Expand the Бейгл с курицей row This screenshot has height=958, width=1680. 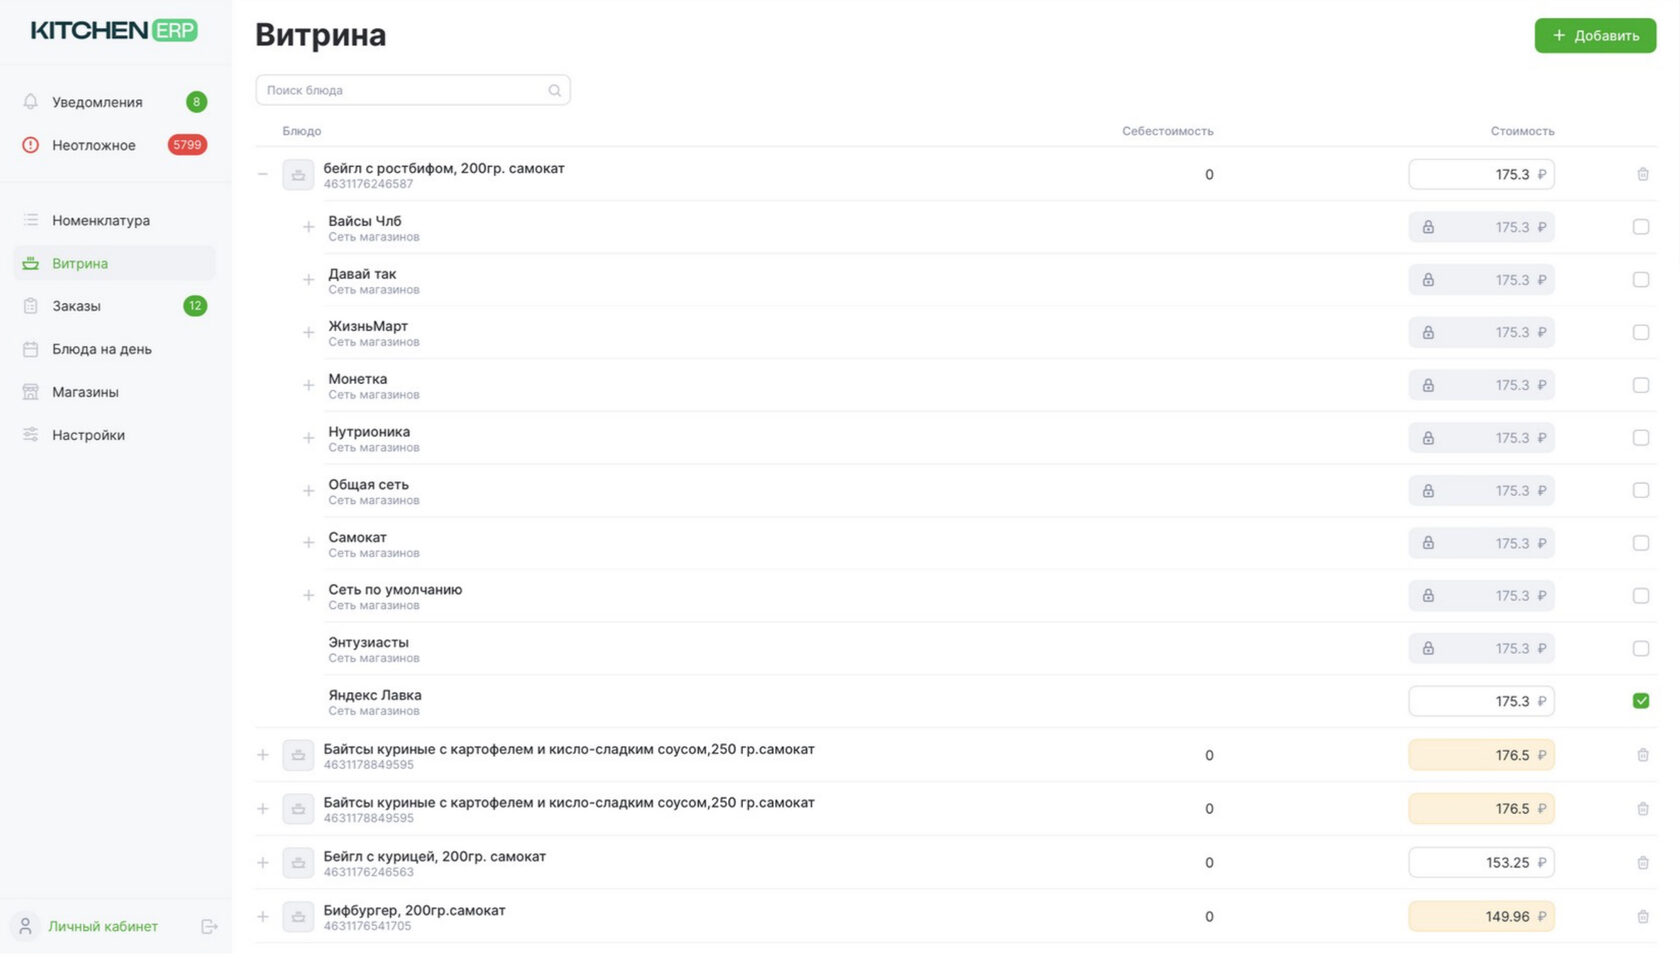click(x=263, y=863)
